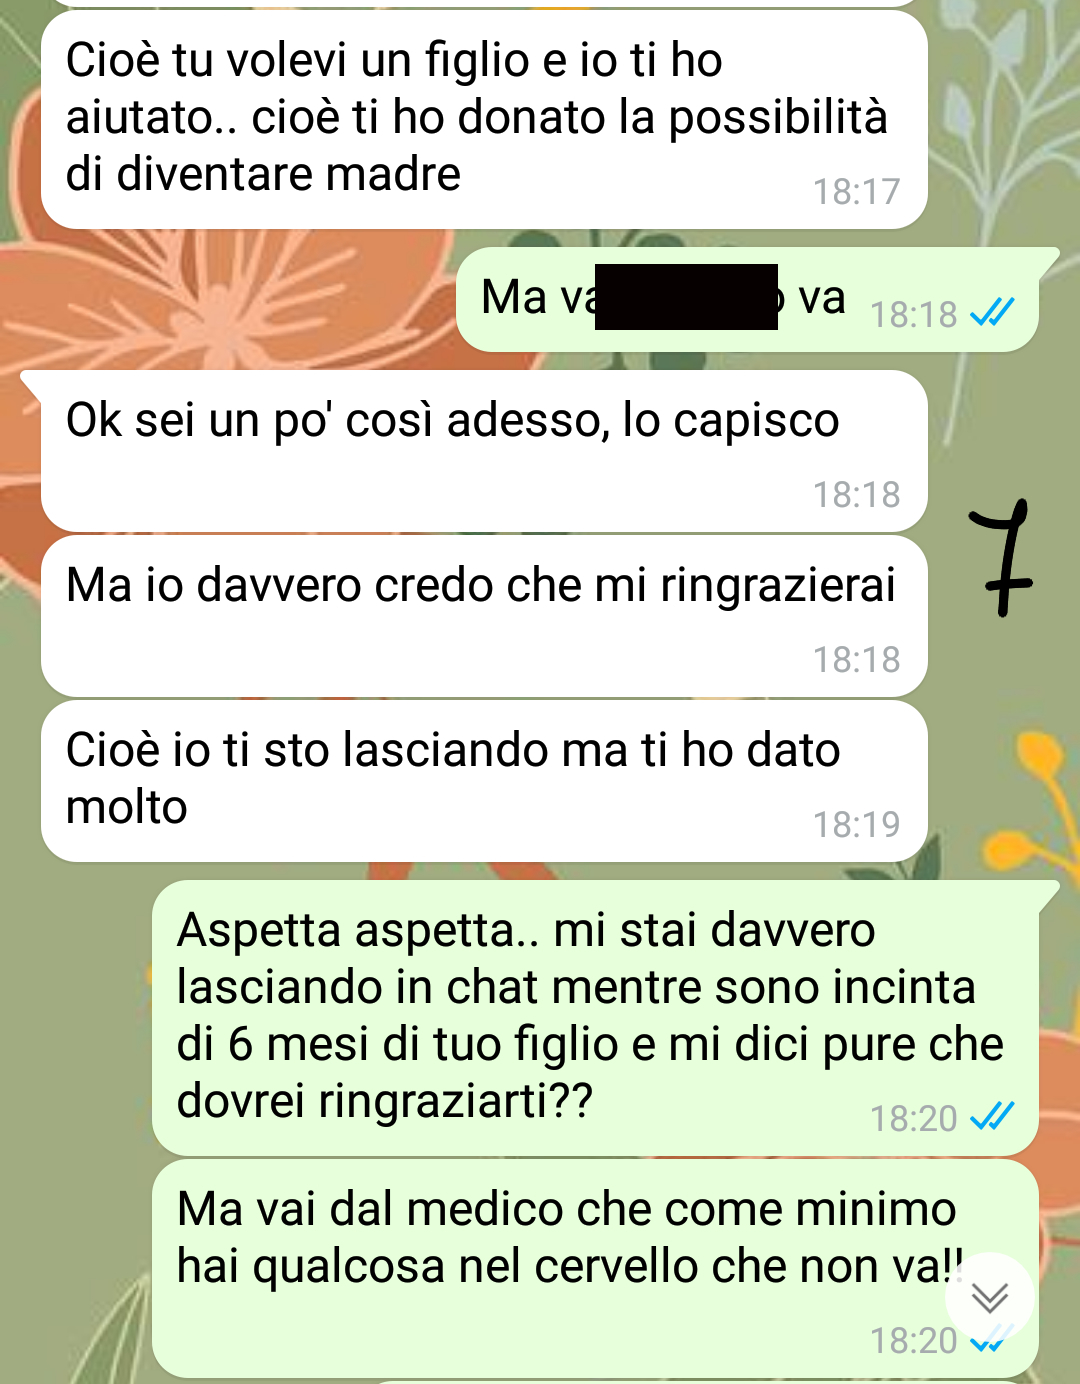This screenshot has height=1384, width=1080.
Task: Select message 'Ma vai dal medico'
Action: point(595,1269)
